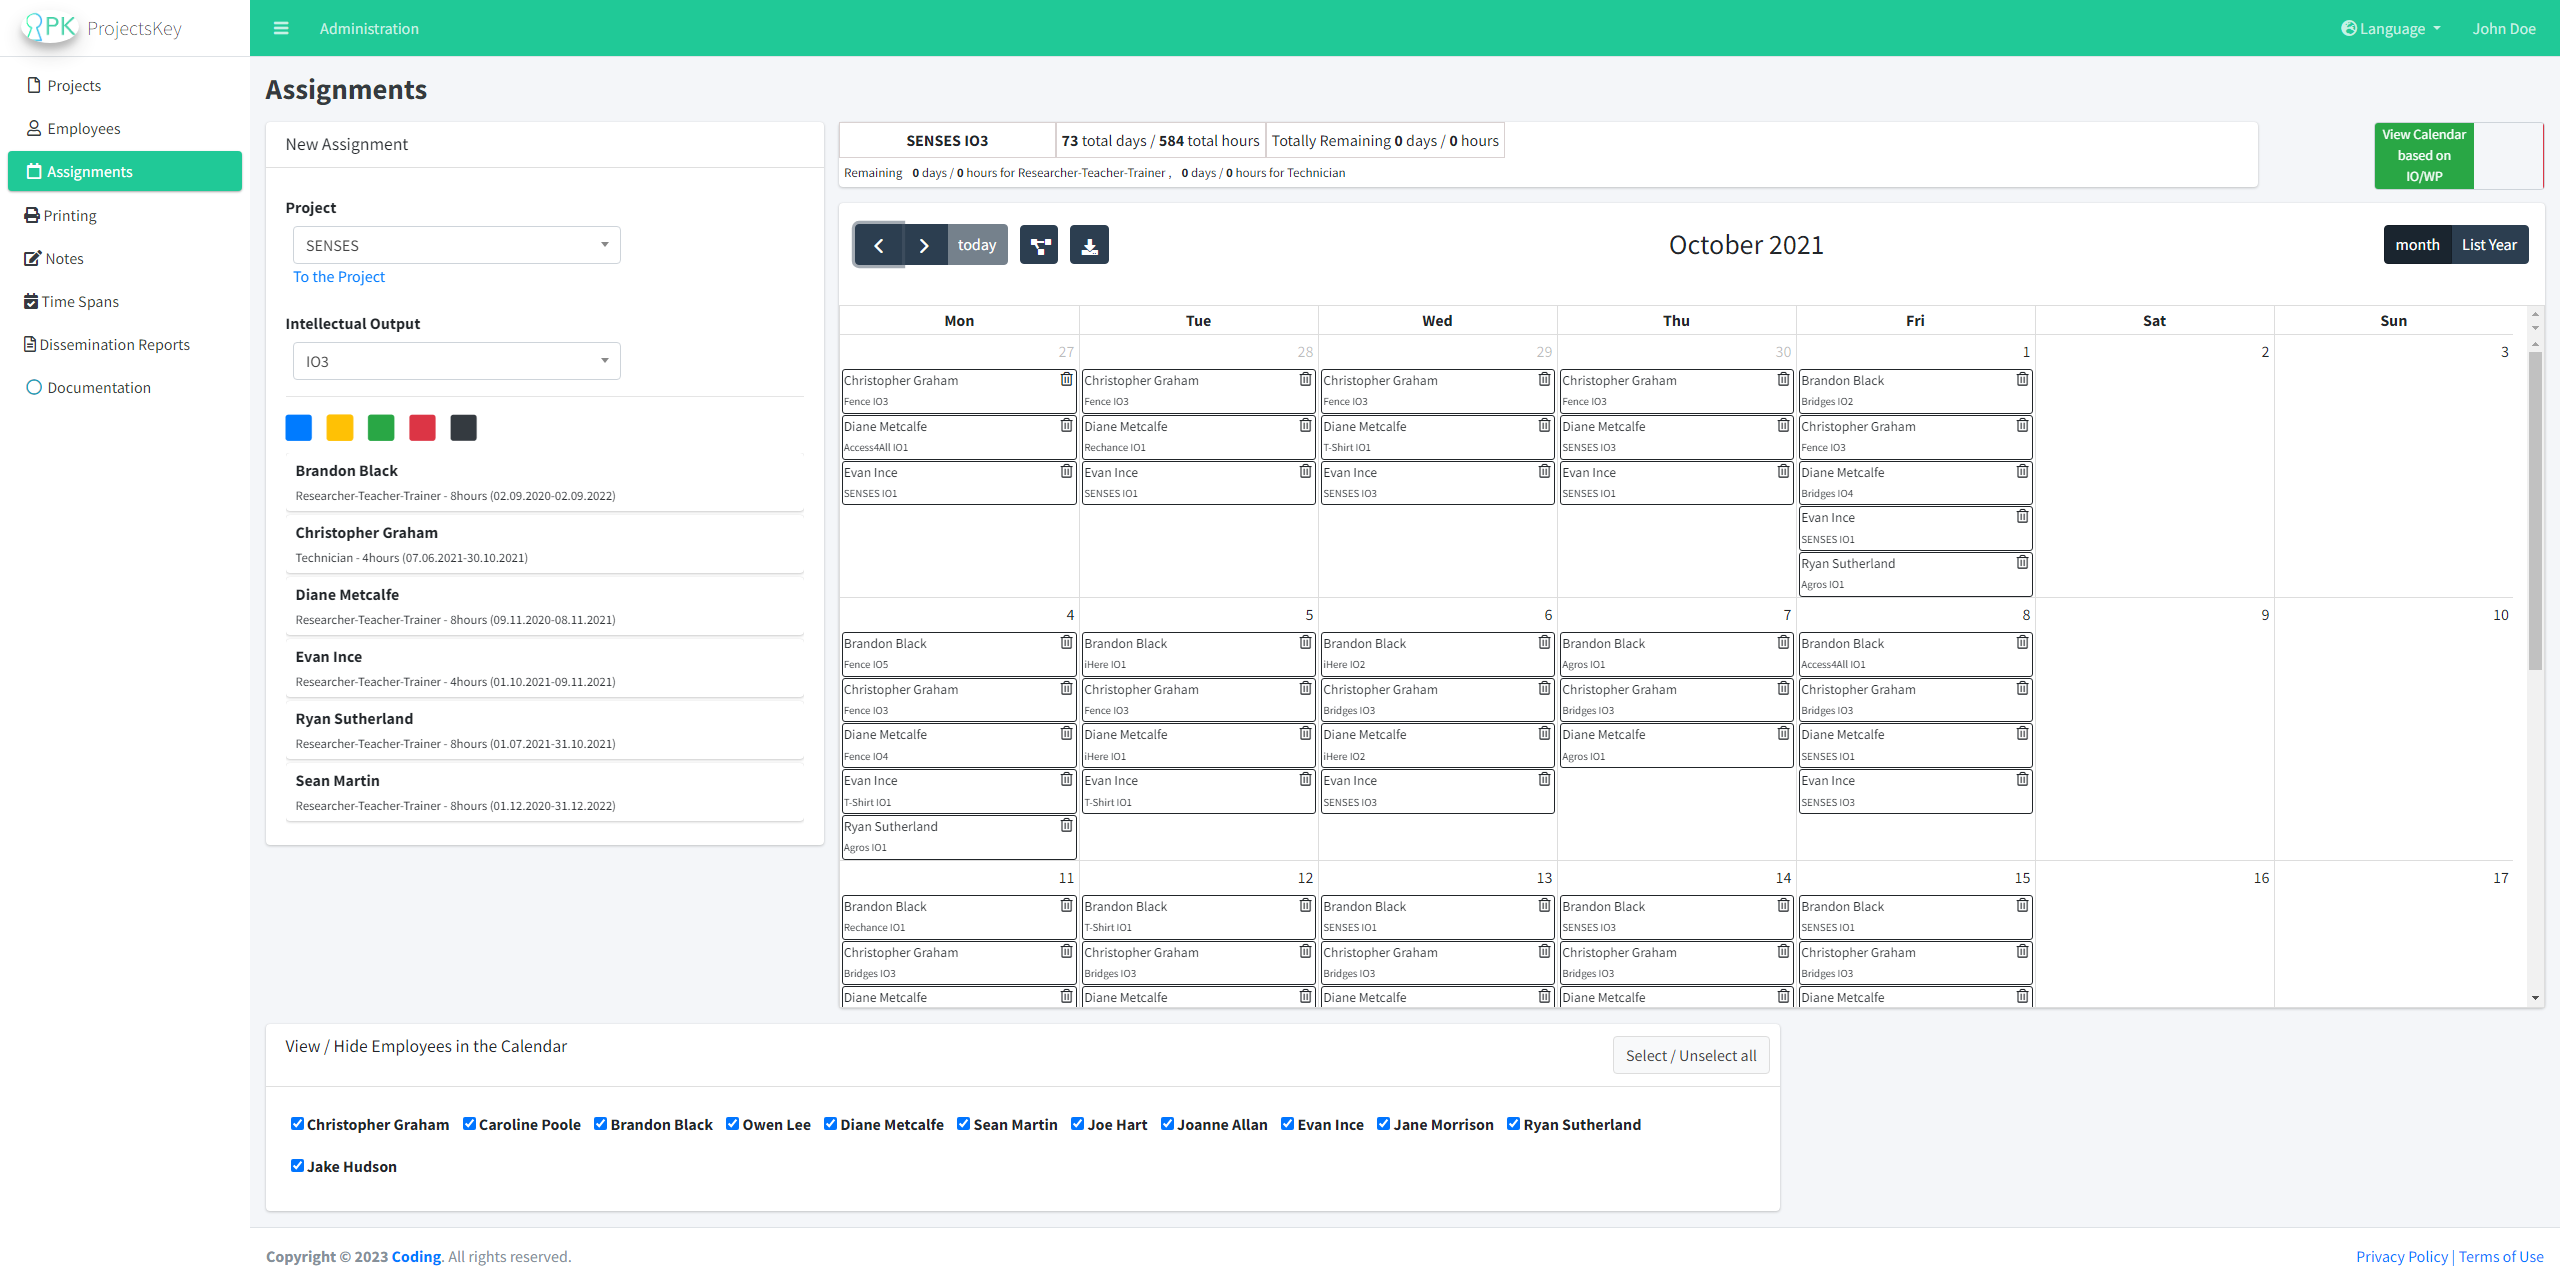Viewport: 2560px width, 1283px height.
Task: Open the Project SENSES dropdown
Action: (456, 245)
